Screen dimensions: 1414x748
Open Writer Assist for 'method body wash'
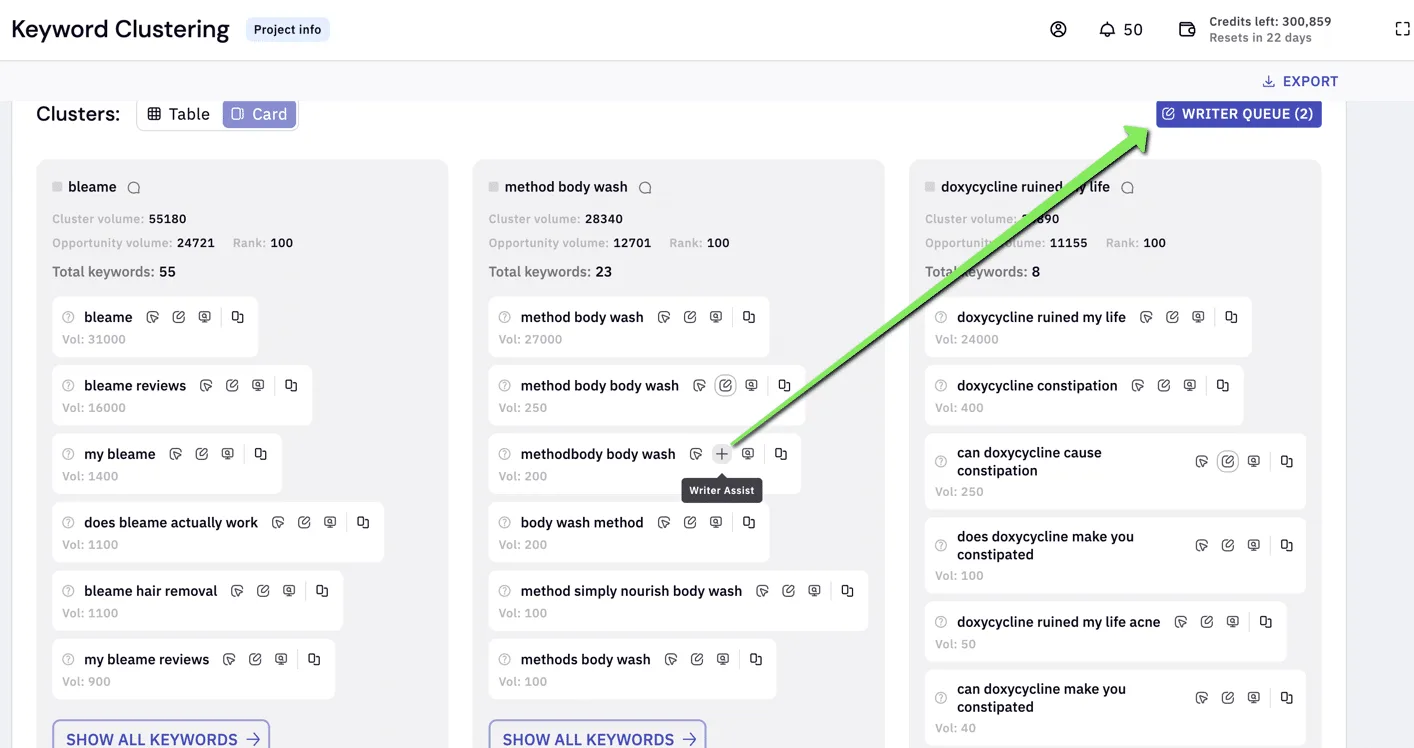click(690, 317)
